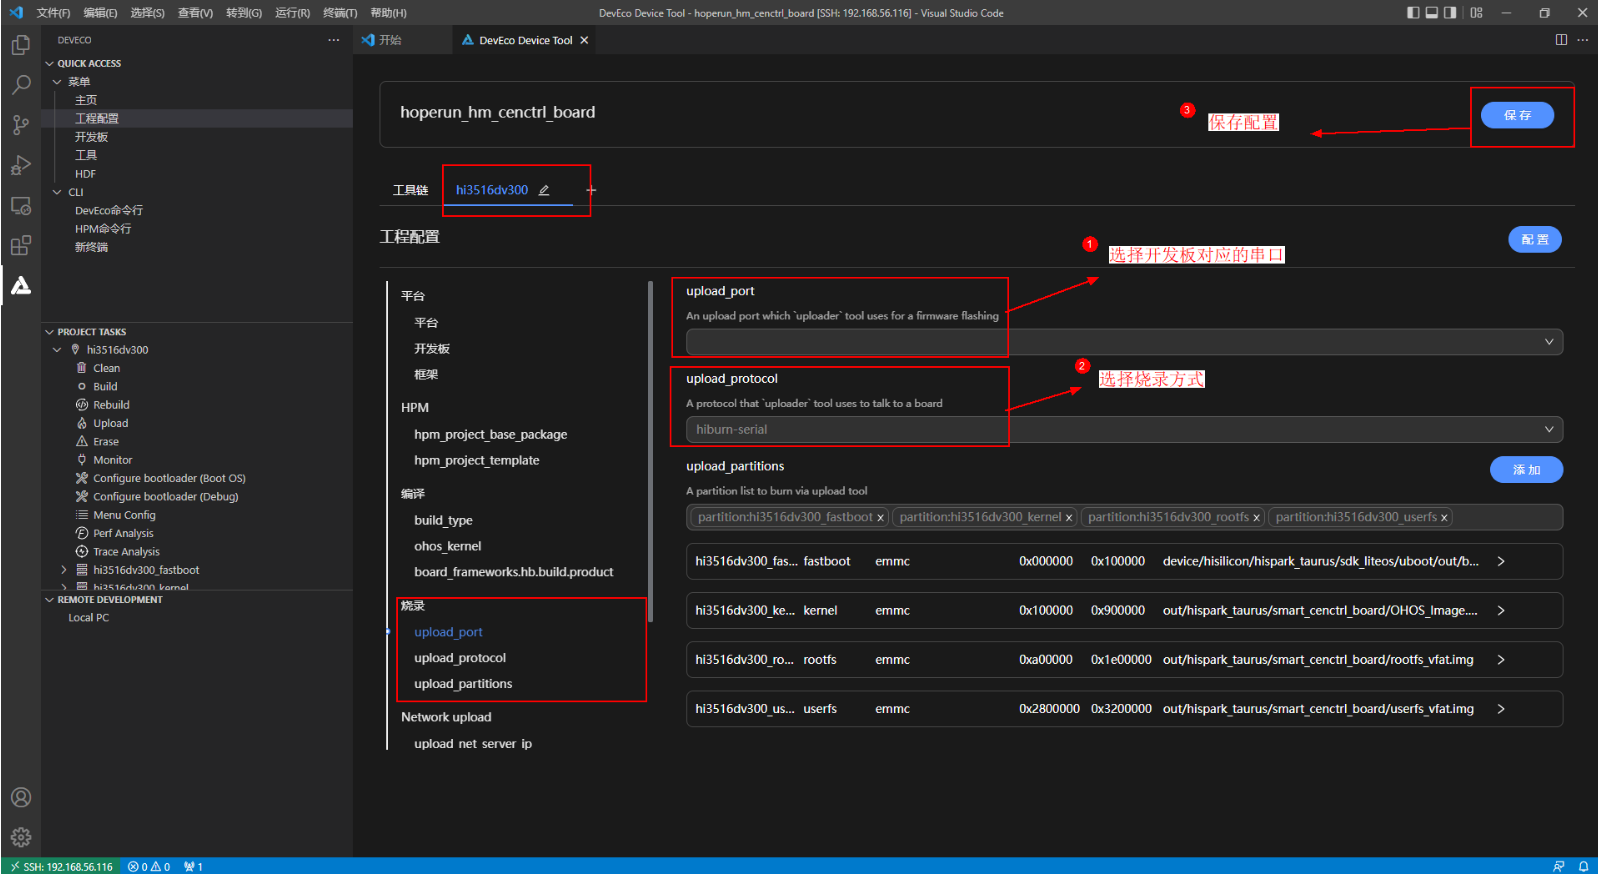Close the DevEco Device Tool tab
Viewport: 1598px width, 875px height.
(x=584, y=40)
